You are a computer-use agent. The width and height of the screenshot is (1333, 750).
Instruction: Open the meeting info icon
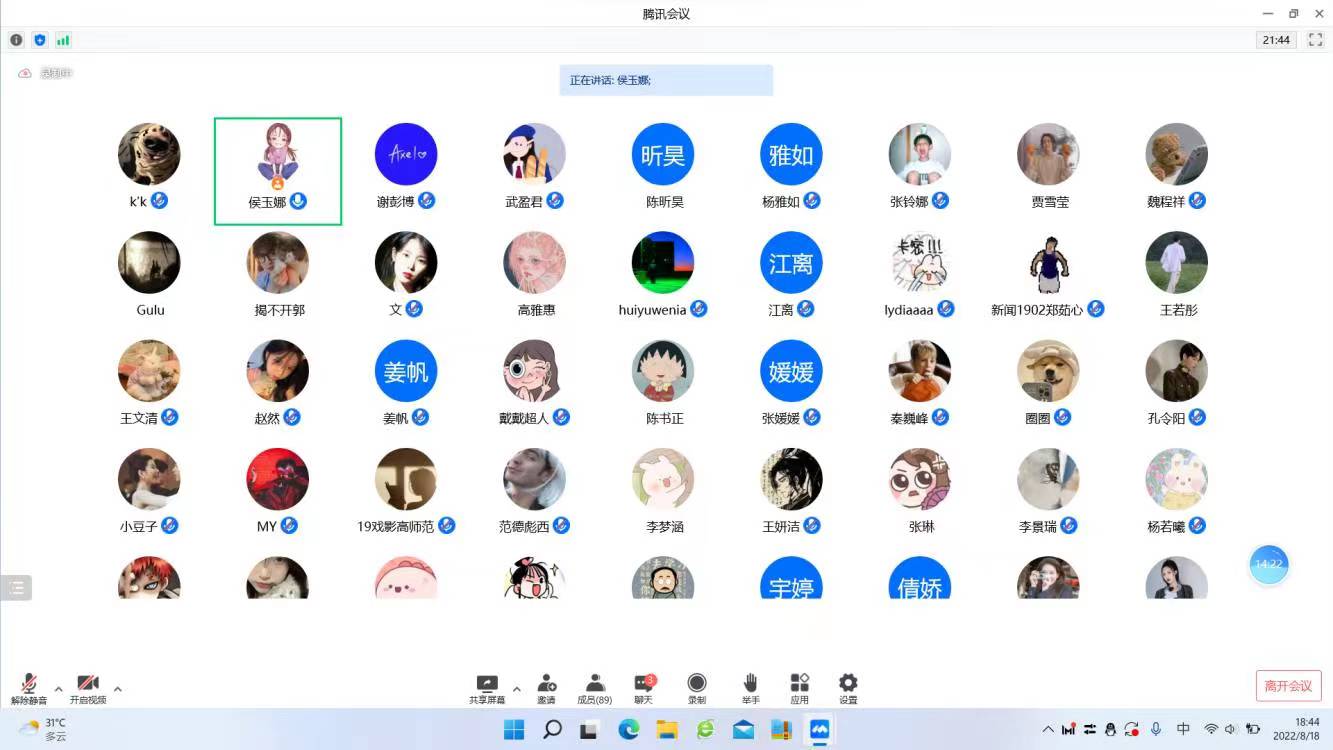click(16, 40)
